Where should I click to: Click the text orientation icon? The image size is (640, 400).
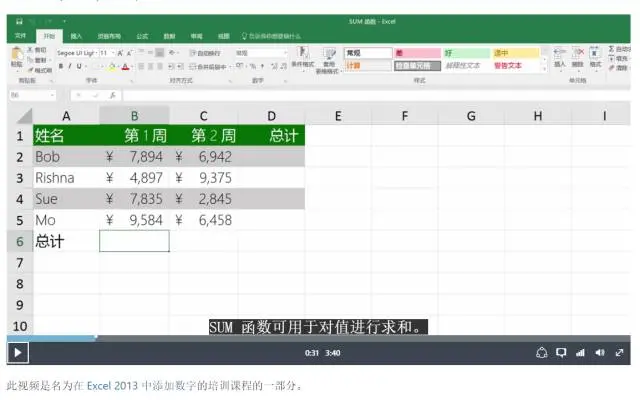coord(172,53)
